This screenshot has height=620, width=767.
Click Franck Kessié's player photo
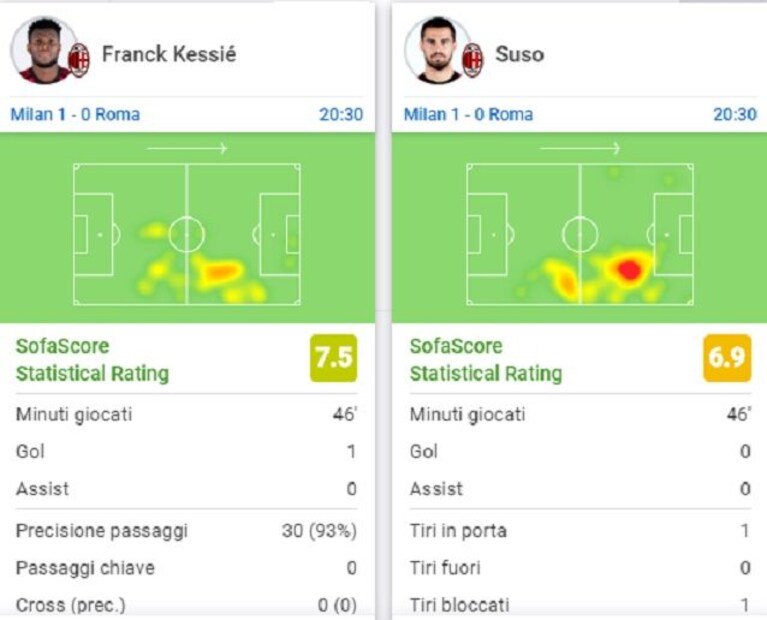[x=43, y=50]
